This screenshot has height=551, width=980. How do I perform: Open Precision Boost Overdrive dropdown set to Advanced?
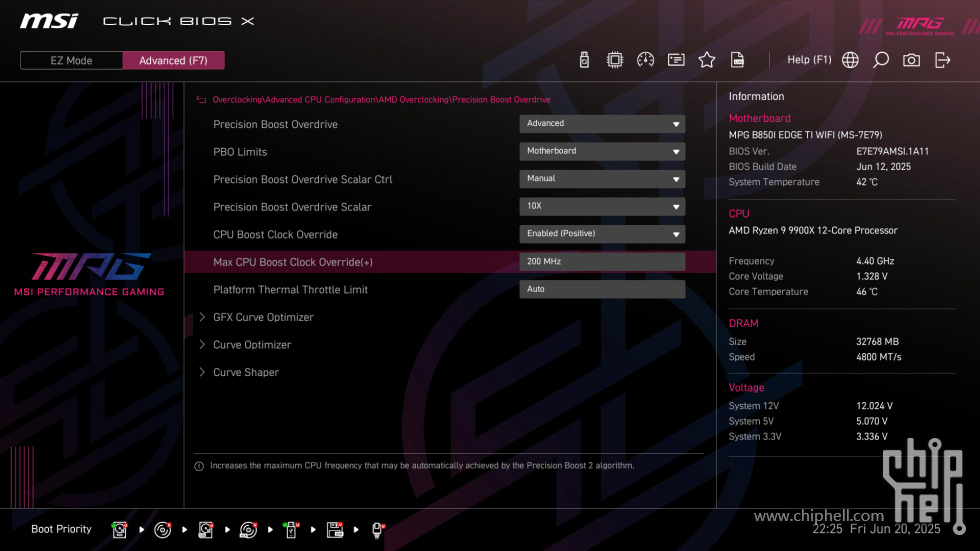click(x=602, y=124)
